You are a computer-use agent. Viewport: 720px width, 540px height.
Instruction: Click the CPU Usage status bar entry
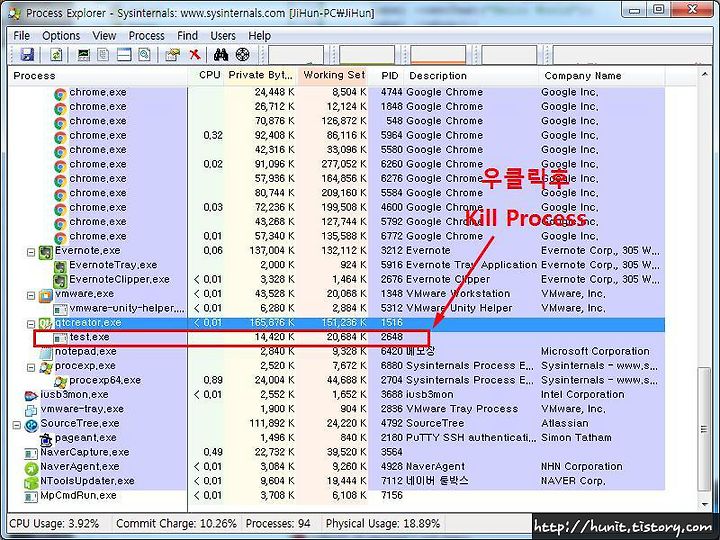click(x=54, y=524)
